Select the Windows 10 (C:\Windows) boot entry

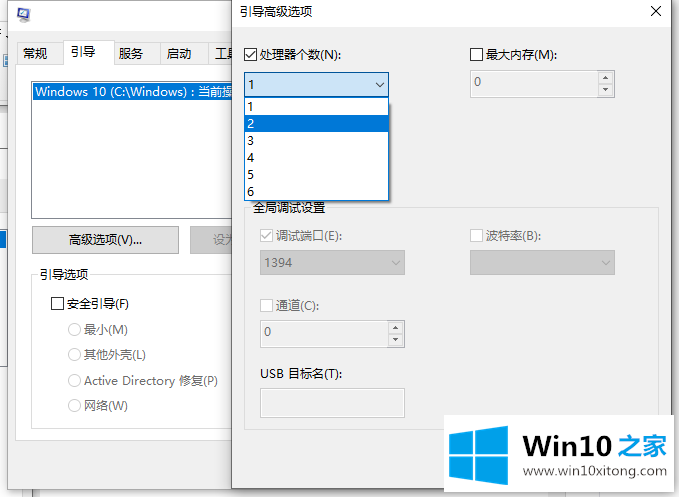click(133, 92)
